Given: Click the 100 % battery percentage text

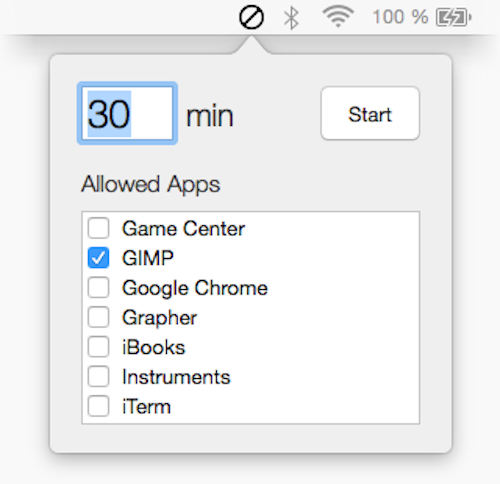Looking at the screenshot, I should 400,17.
